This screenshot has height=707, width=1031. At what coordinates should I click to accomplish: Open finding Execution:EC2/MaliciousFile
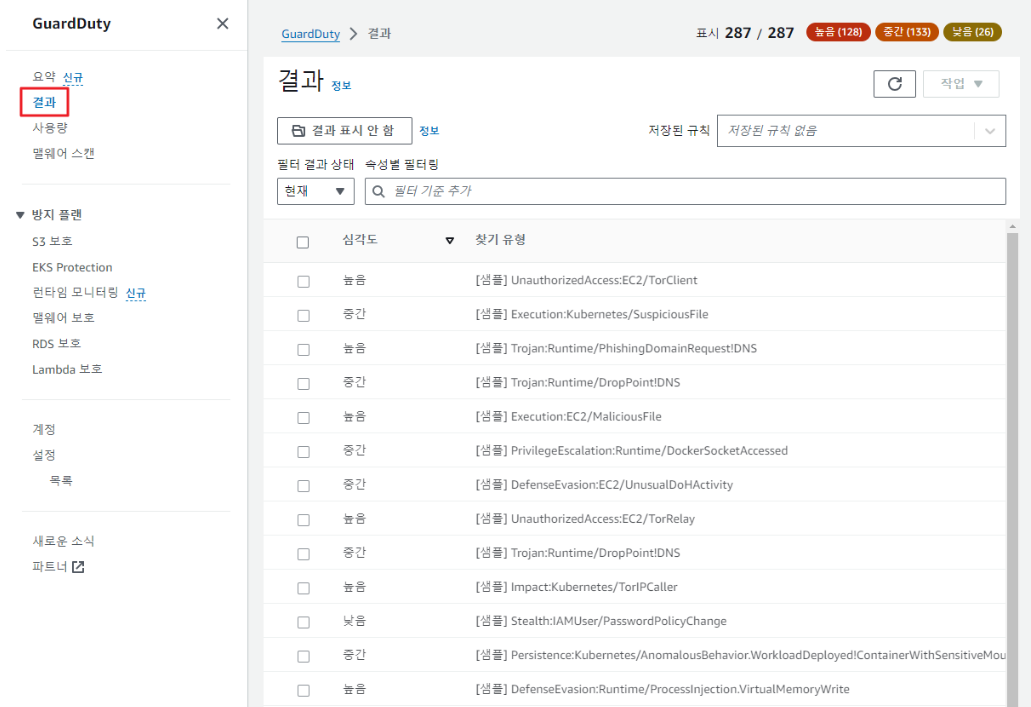(568, 417)
